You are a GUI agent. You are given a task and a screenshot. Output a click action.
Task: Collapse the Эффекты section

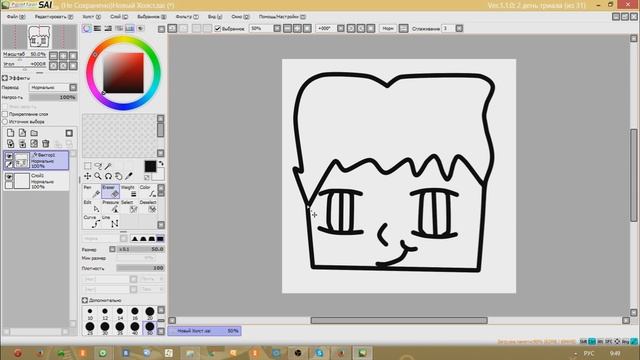(5, 78)
